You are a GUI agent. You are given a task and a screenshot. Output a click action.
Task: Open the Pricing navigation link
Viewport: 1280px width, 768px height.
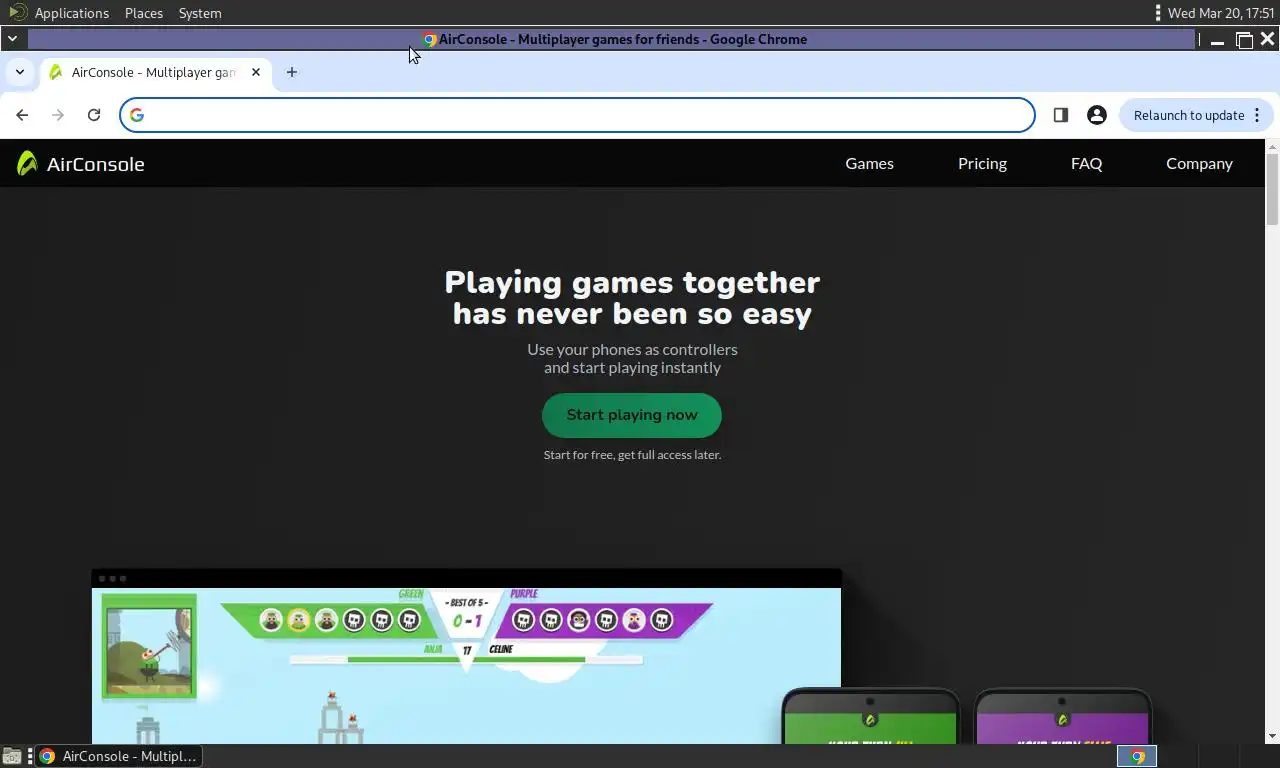click(982, 163)
